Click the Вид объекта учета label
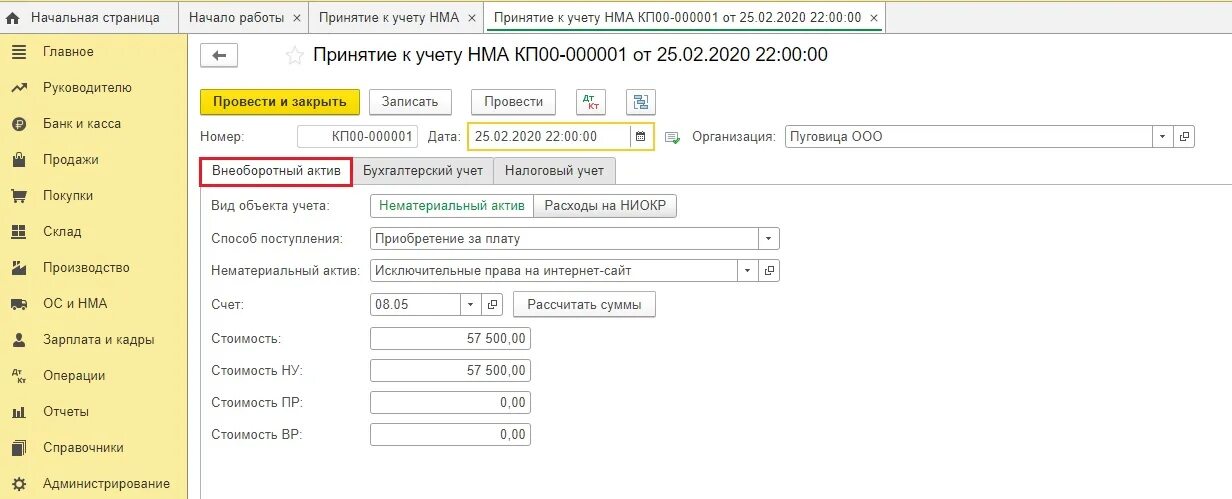This screenshot has height=499, width=1232. (270, 206)
